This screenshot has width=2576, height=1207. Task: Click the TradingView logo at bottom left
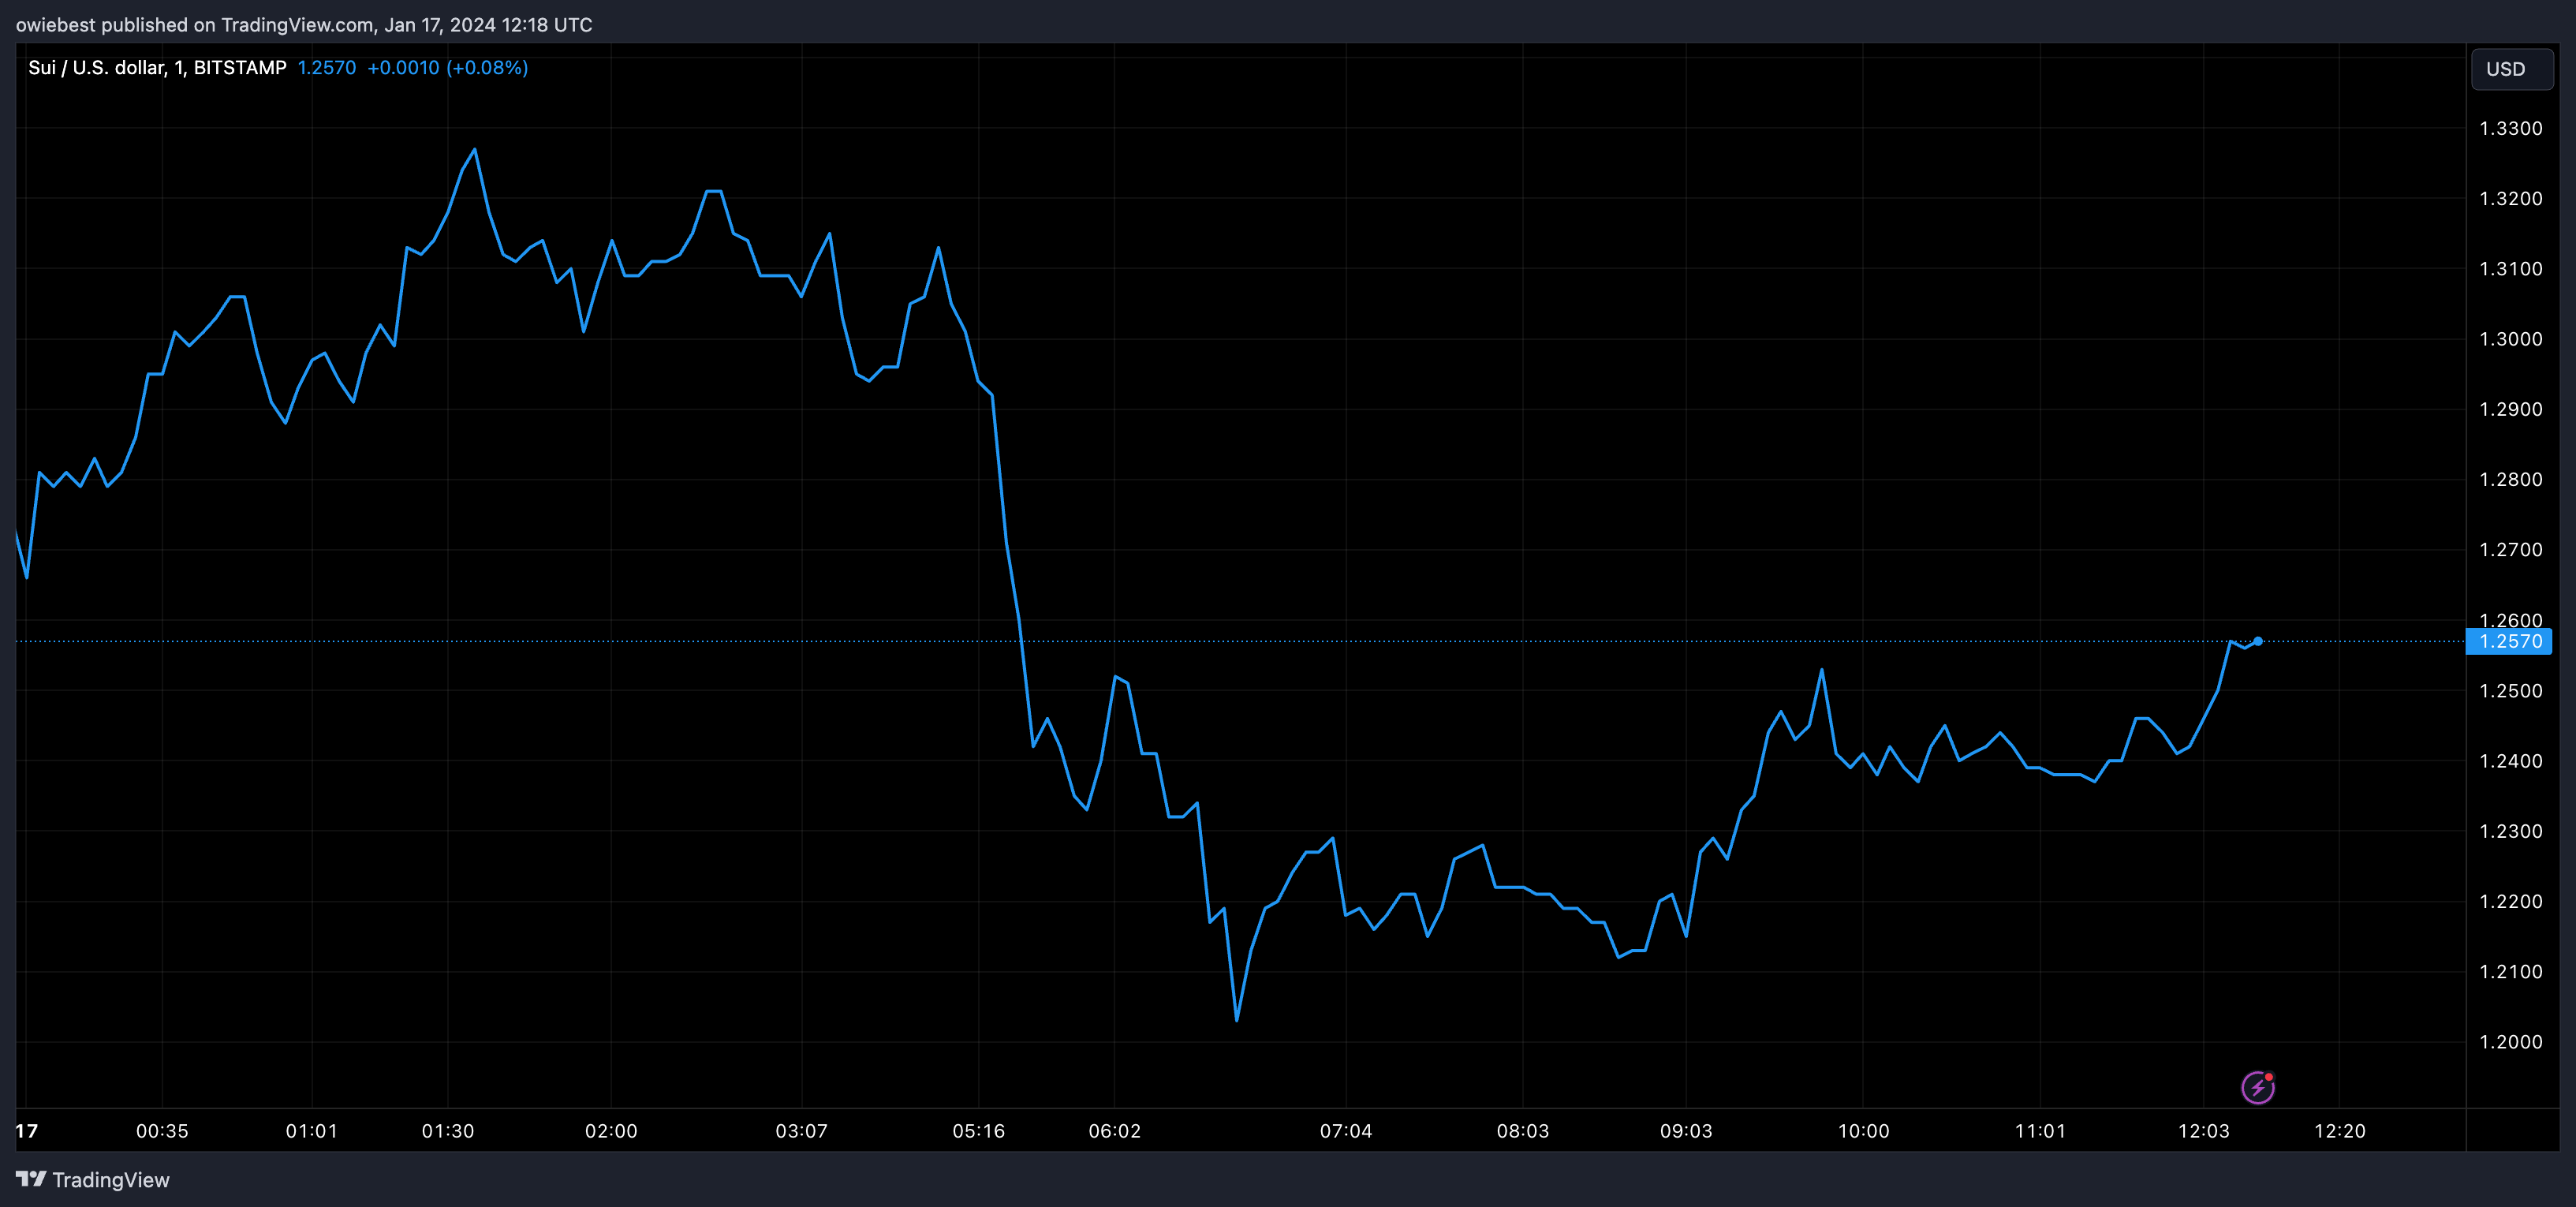(93, 1180)
